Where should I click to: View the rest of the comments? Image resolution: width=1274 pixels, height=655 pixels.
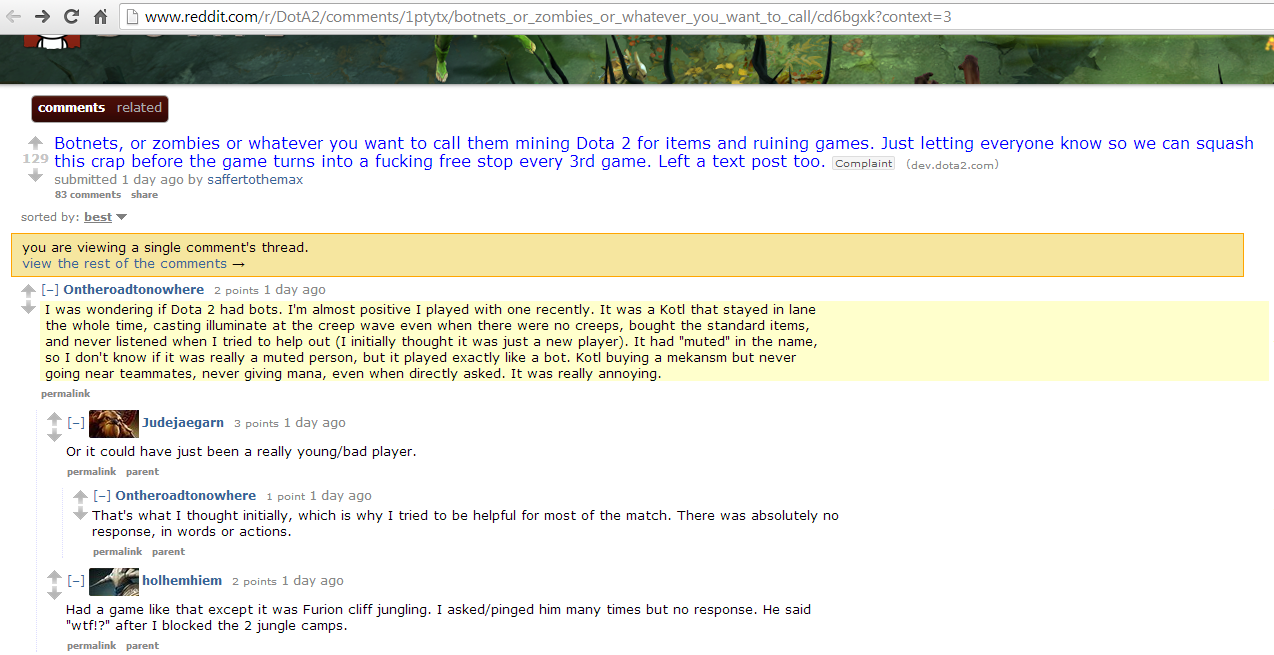pos(133,264)
